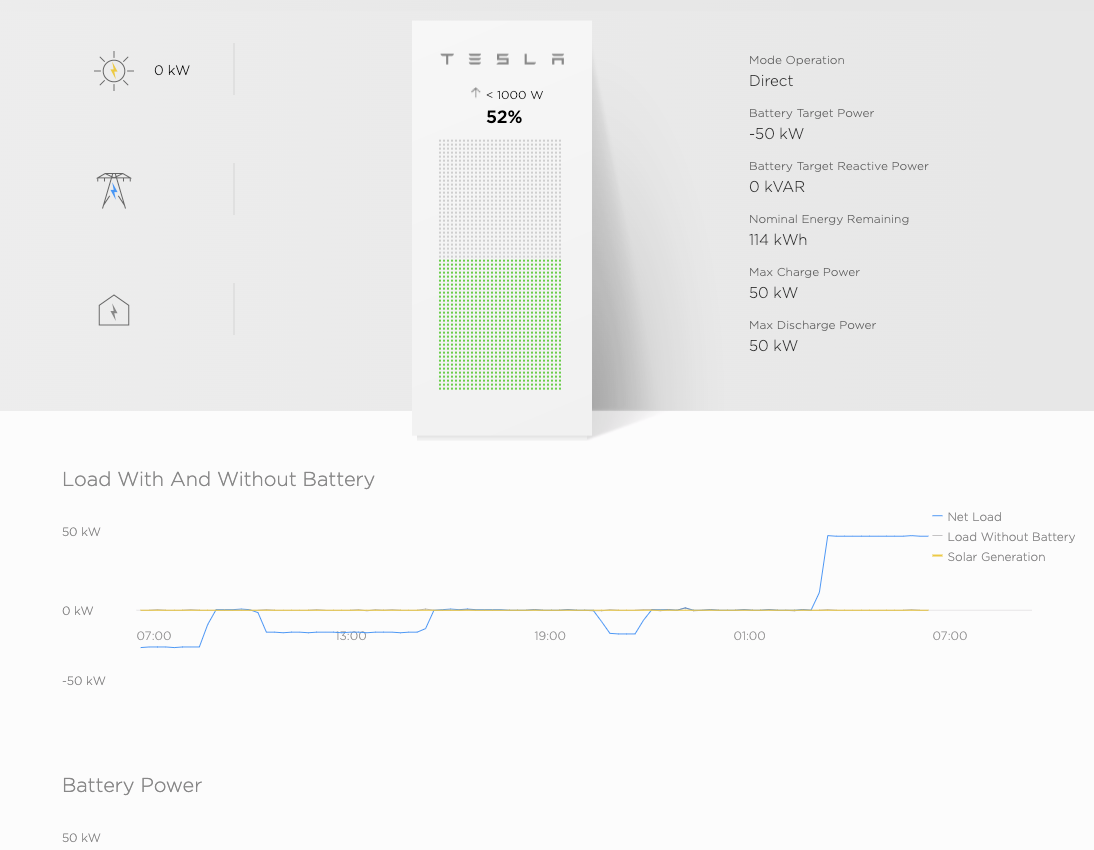The width and height of the screenshot is (1094, 850).
Task: Click the 52% battery charge label
Action: pyautogui.click(x=504, y=117)
